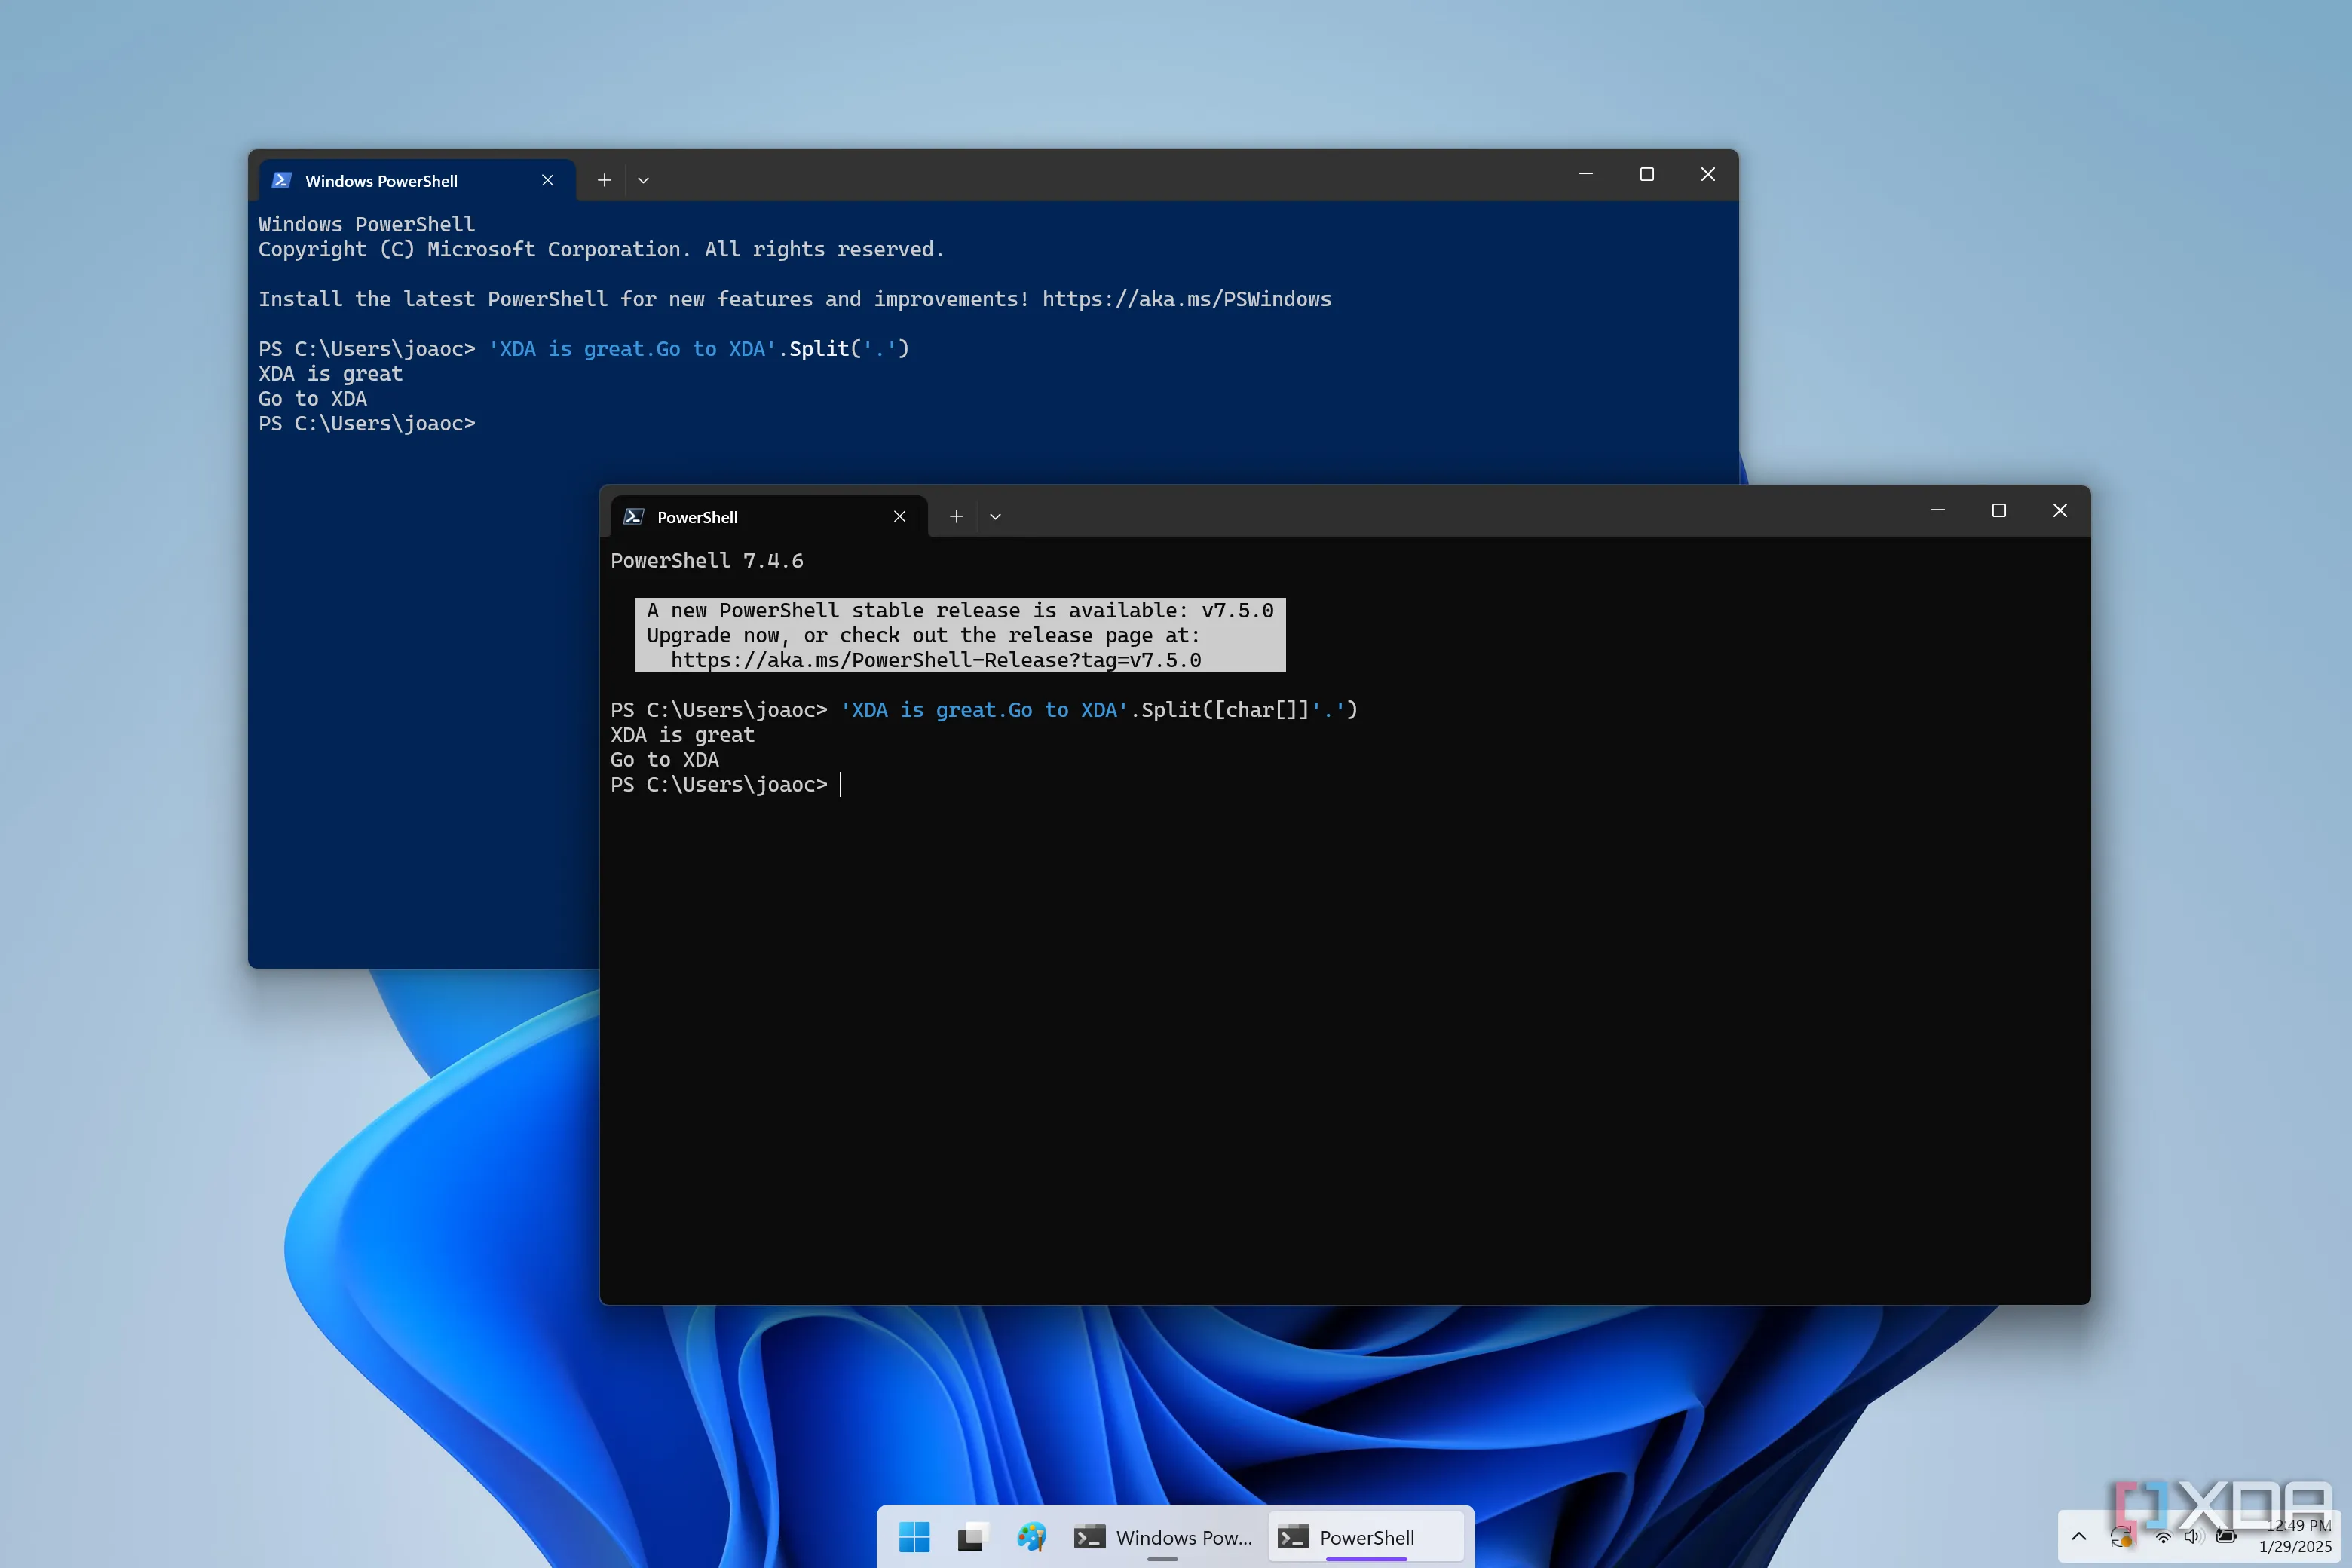
Task: Maximize the PowerShell 7.4.6 window
Action: point(1999,511)
